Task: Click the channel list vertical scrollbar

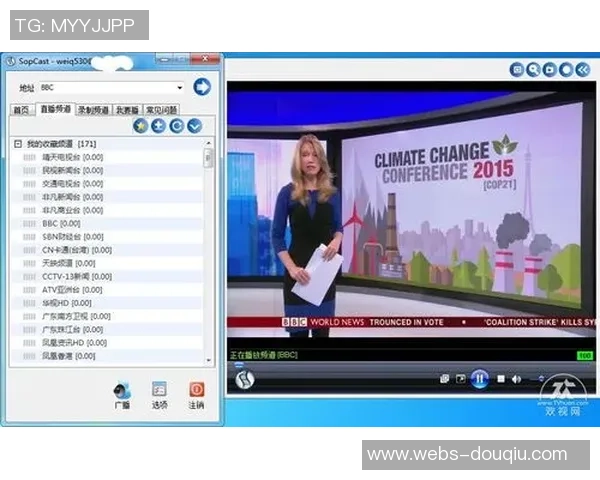Action: (208, 250)
